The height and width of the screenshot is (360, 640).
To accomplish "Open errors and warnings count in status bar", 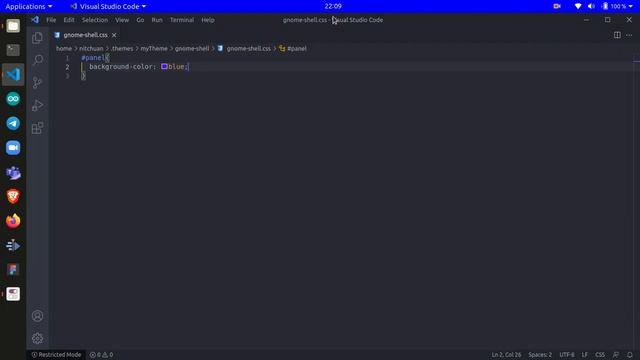I will (101, 355).
